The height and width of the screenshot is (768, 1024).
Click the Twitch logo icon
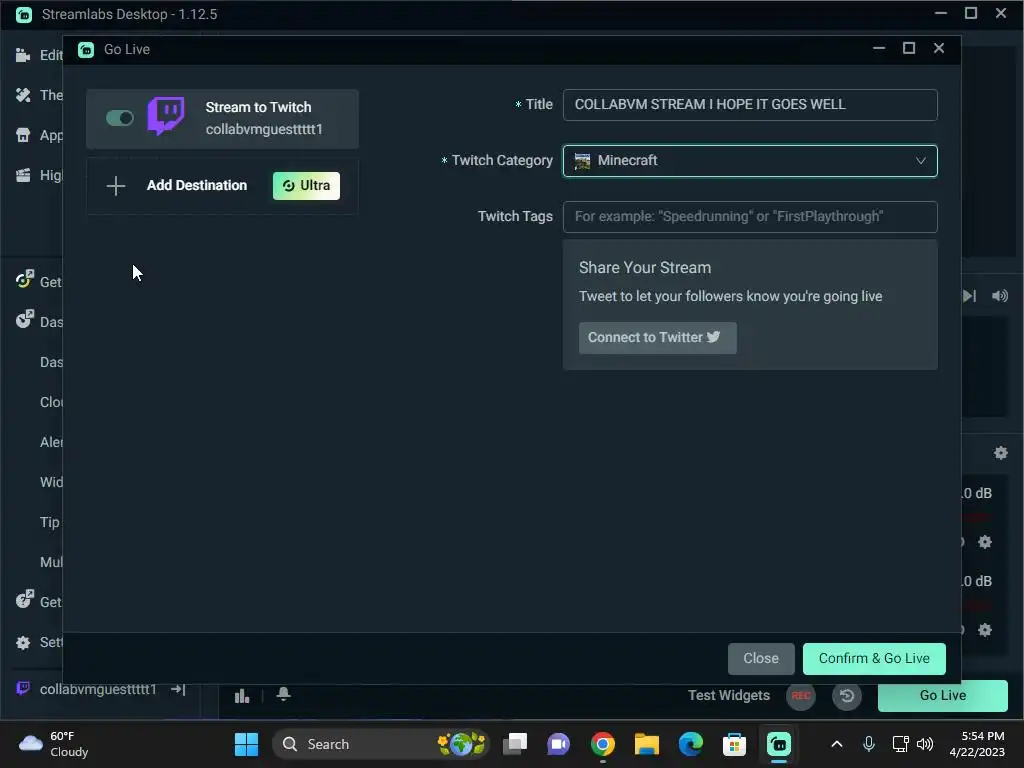[166, 116]
